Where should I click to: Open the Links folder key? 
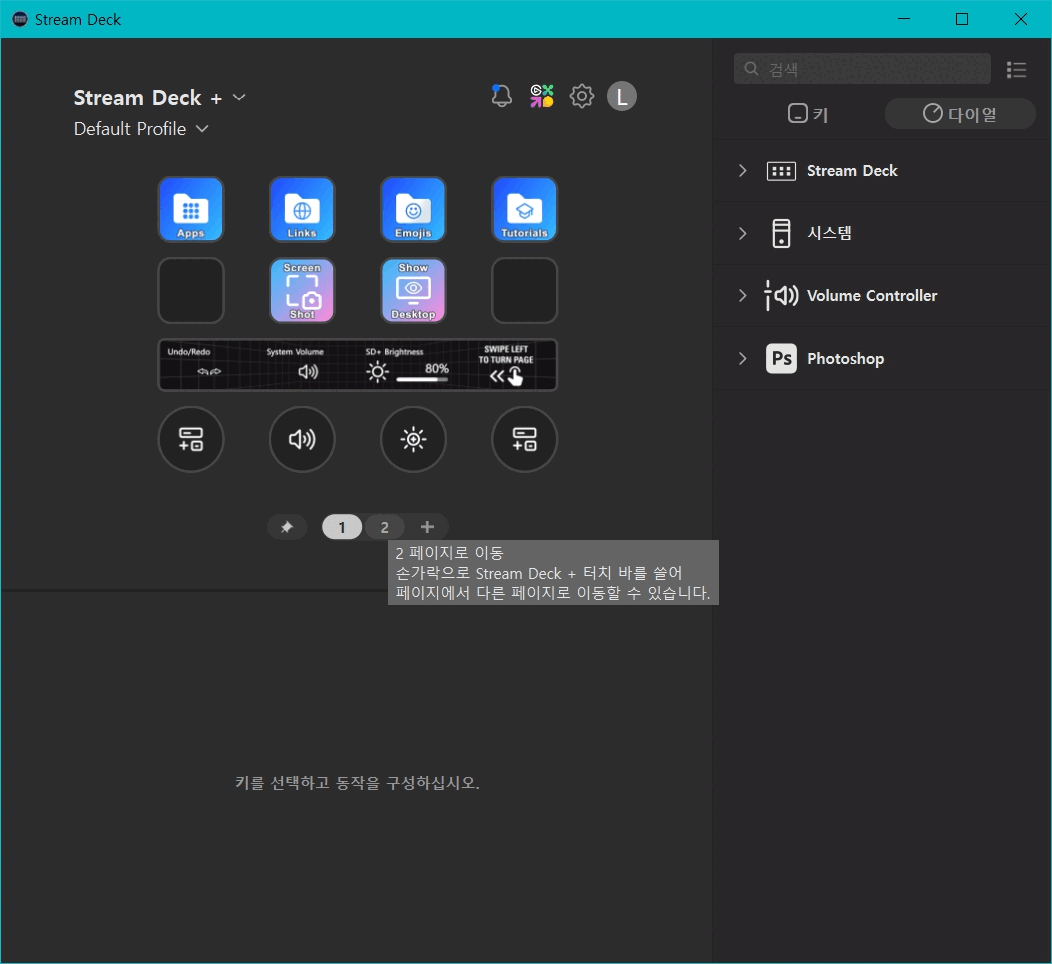tap(302, 209)
